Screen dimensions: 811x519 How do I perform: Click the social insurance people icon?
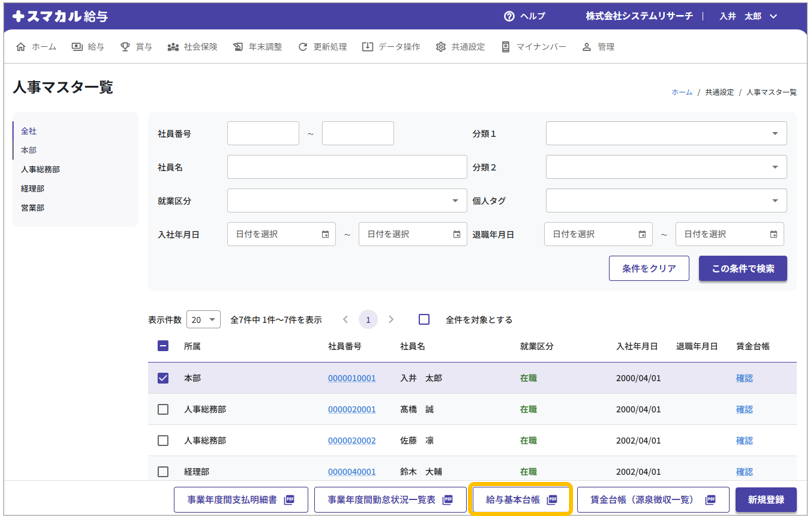[173, 47]
